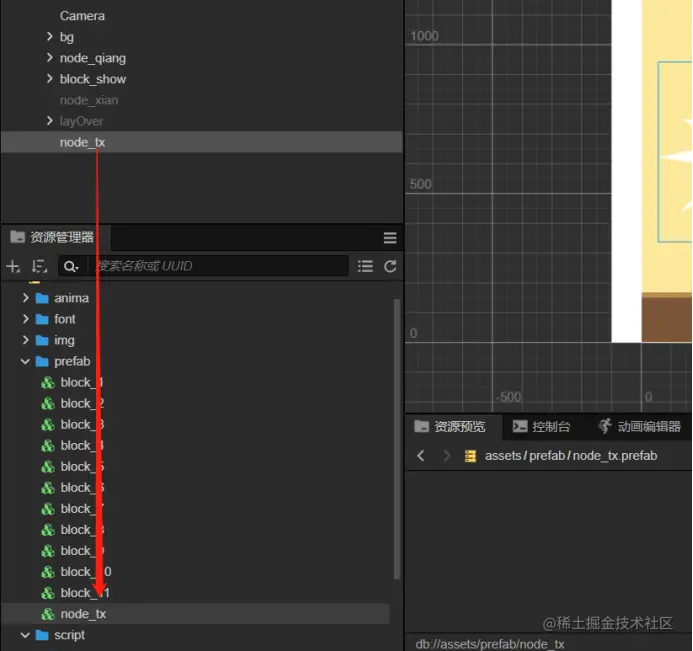Click the block_4 prefab icon
The height and width of the screenshot is (651, 693).
click(48, 445)
